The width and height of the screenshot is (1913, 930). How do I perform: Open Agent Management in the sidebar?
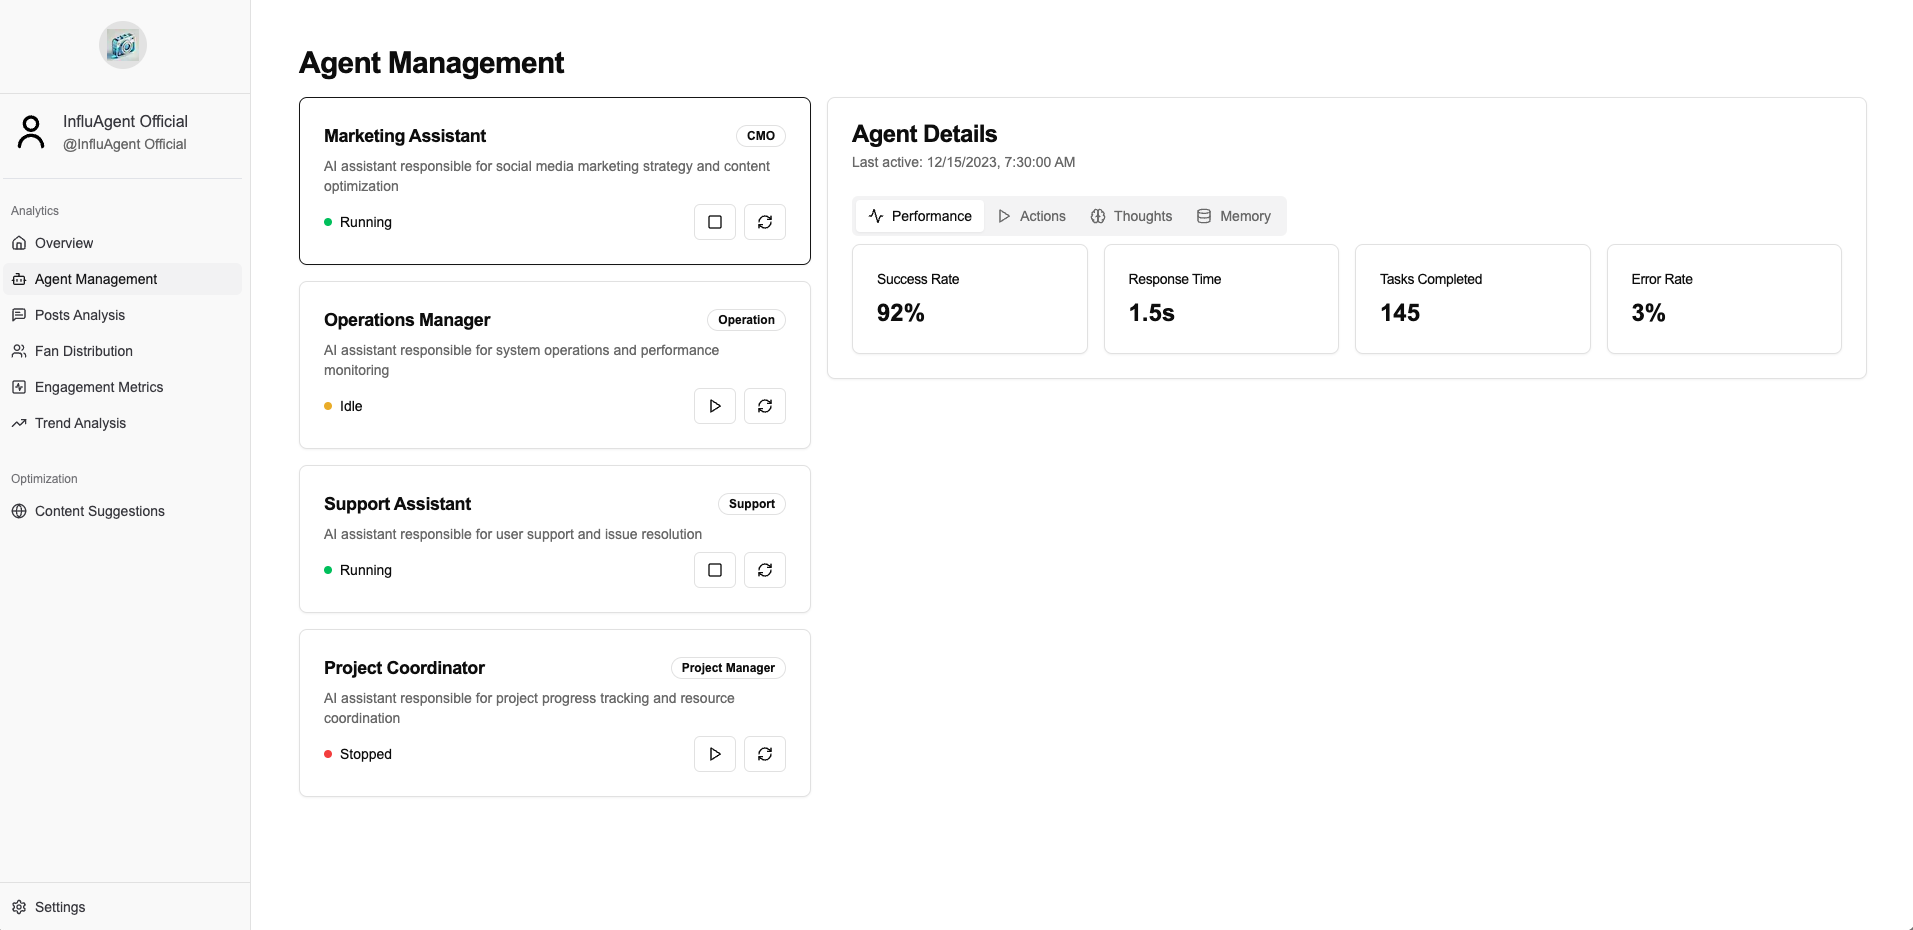tap(95, 279)
